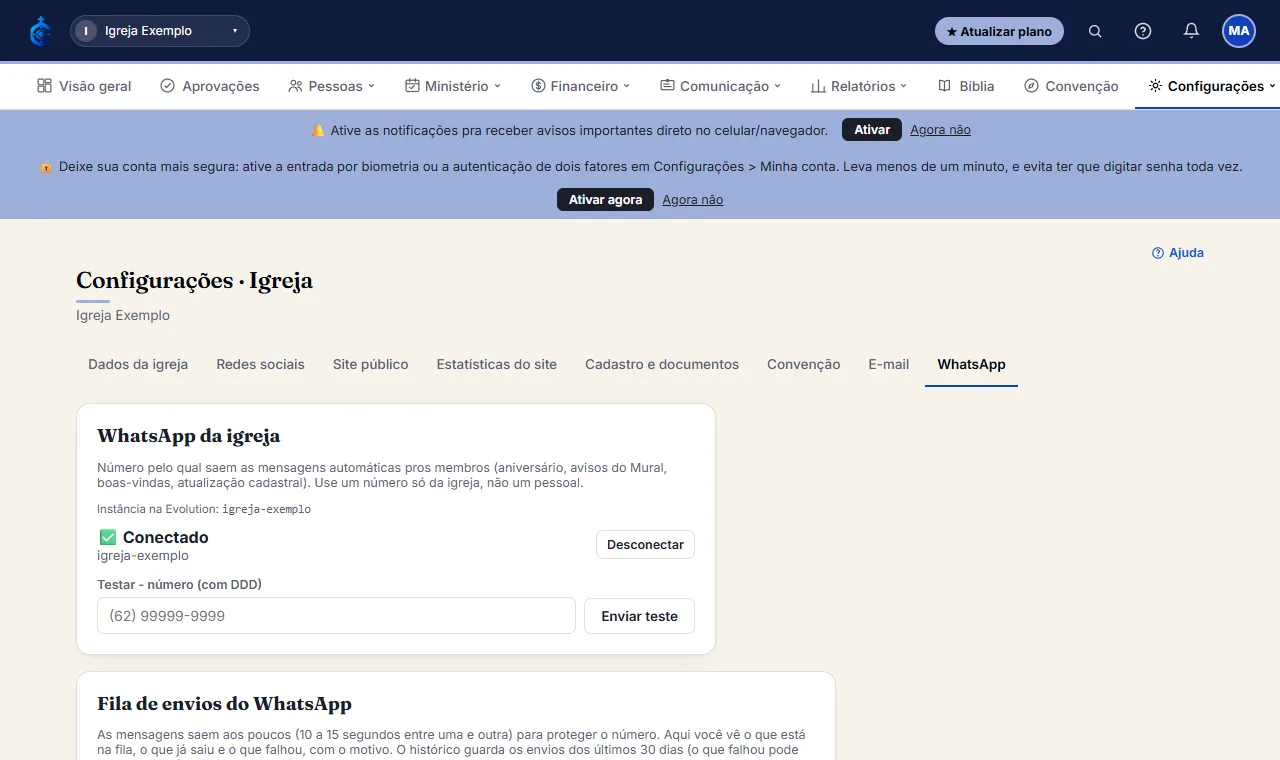Click the Aprovações checkmark icon
This screenshot has height=760, width=1280.
pos(168,86)
